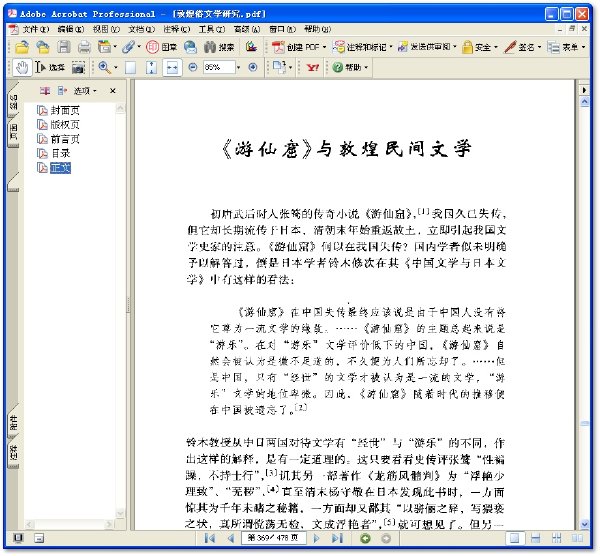Click the page number field 第369/478页
The height and width of the screenshot is (556, 600).
pos(273,538)
